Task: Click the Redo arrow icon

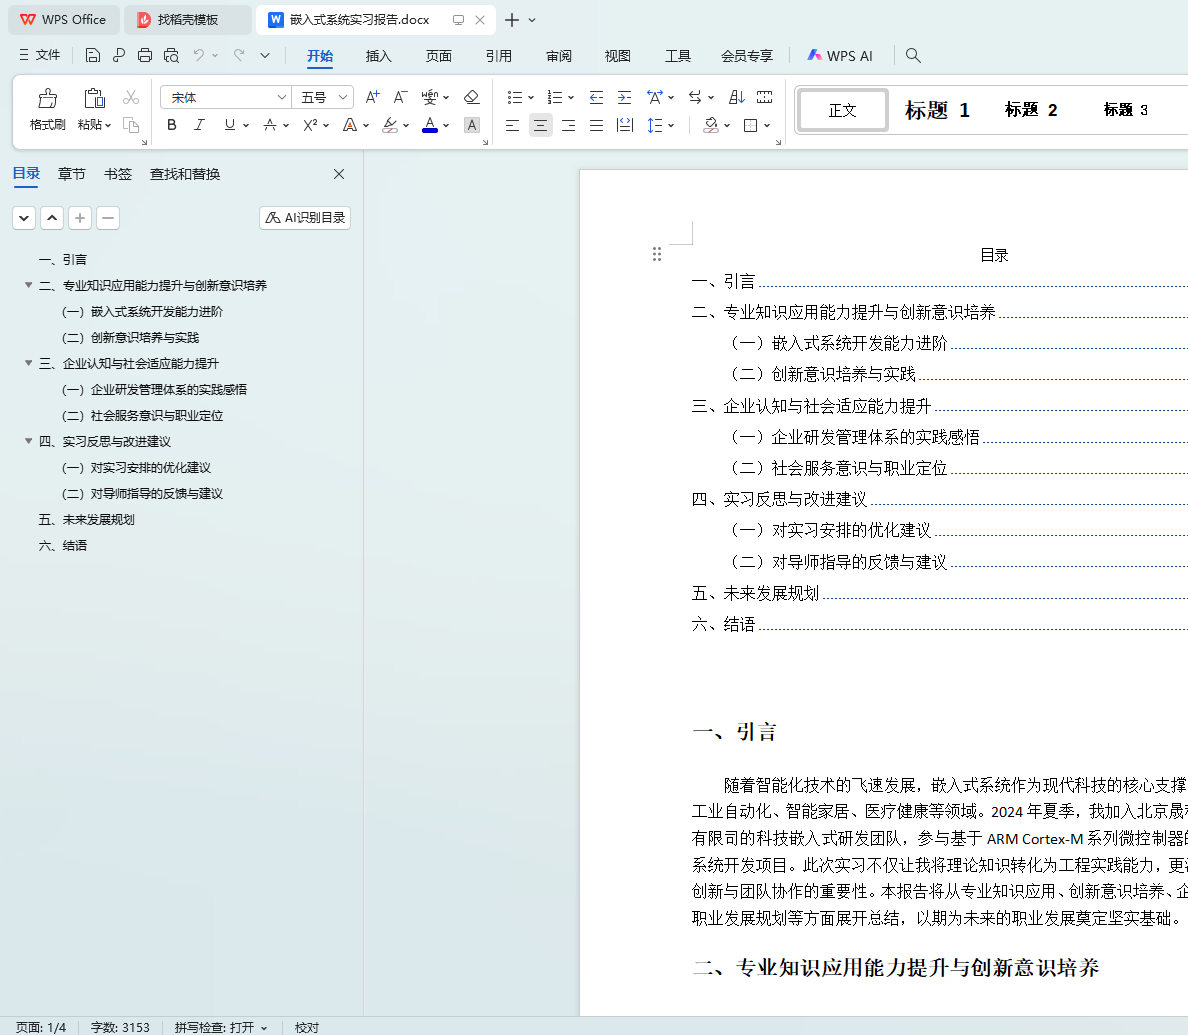Action: pyautogui.click(x=239, y=55)
